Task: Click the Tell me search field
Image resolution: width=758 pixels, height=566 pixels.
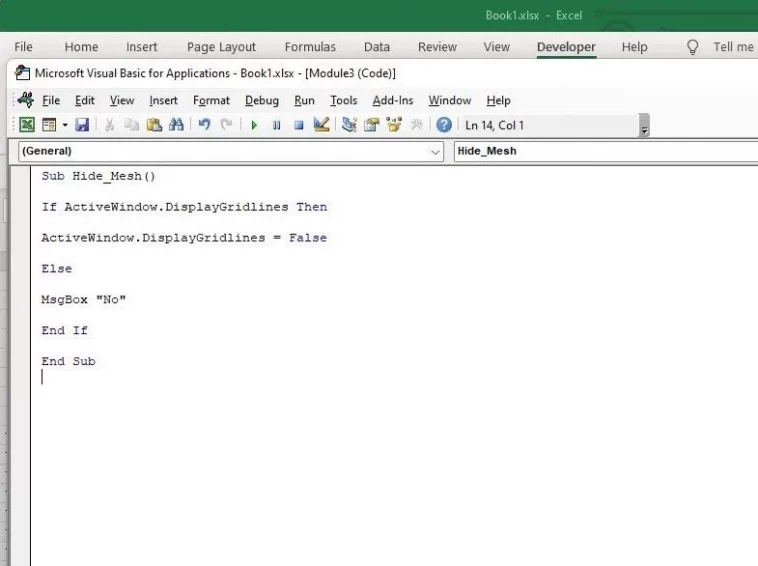Action: coord(733,47)
